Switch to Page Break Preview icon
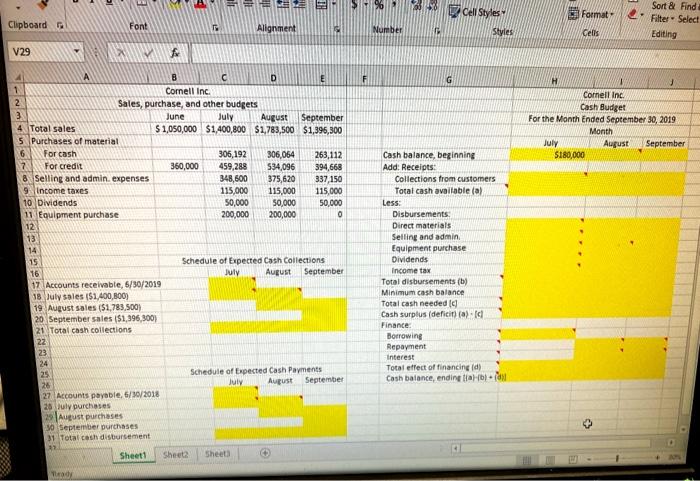The image size is (700, 481). pos(573,459)
